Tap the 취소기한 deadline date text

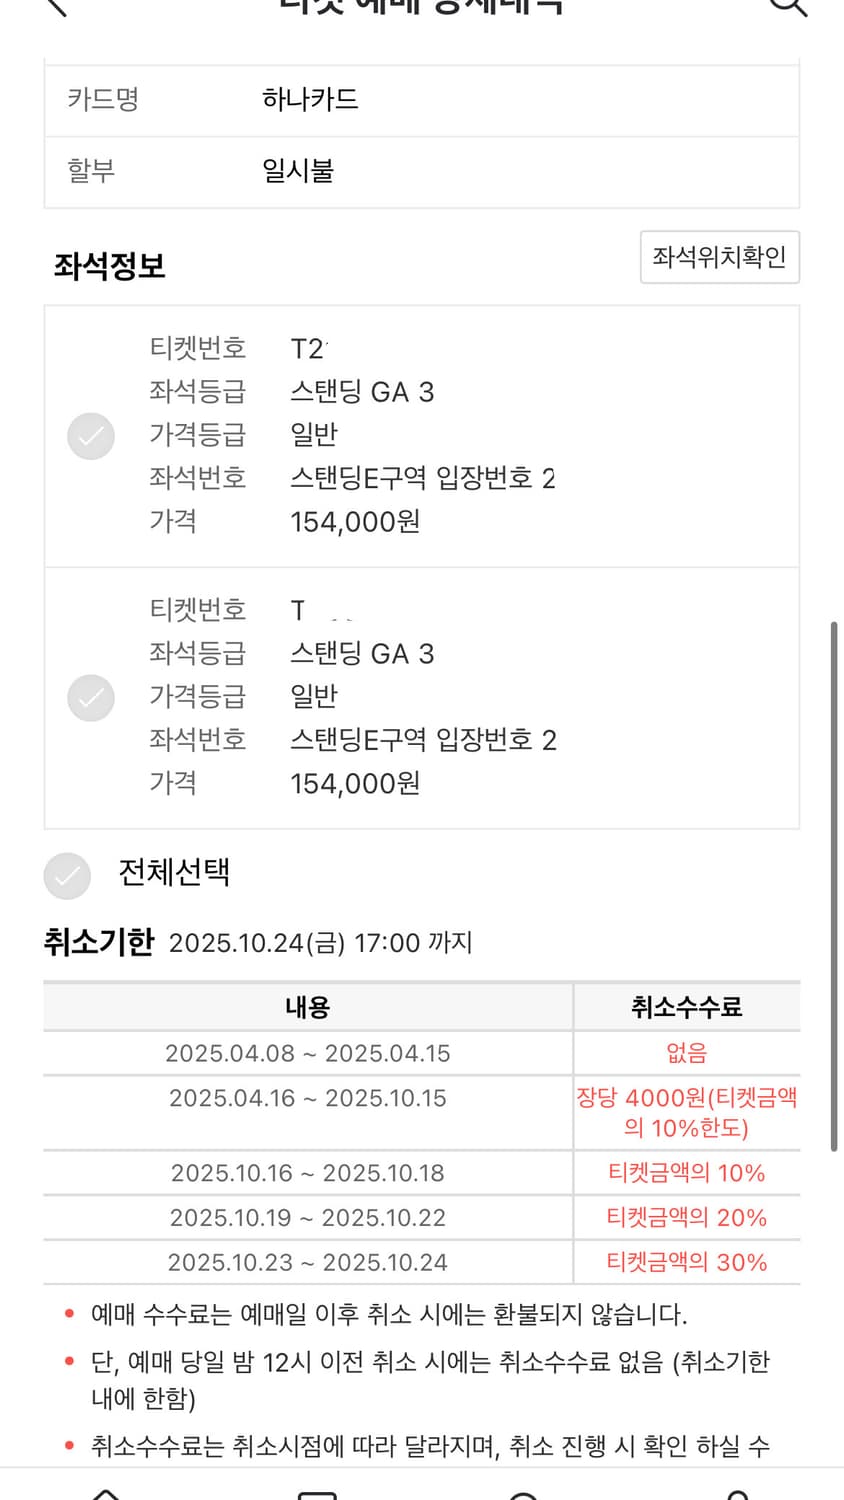pos(320,943)
